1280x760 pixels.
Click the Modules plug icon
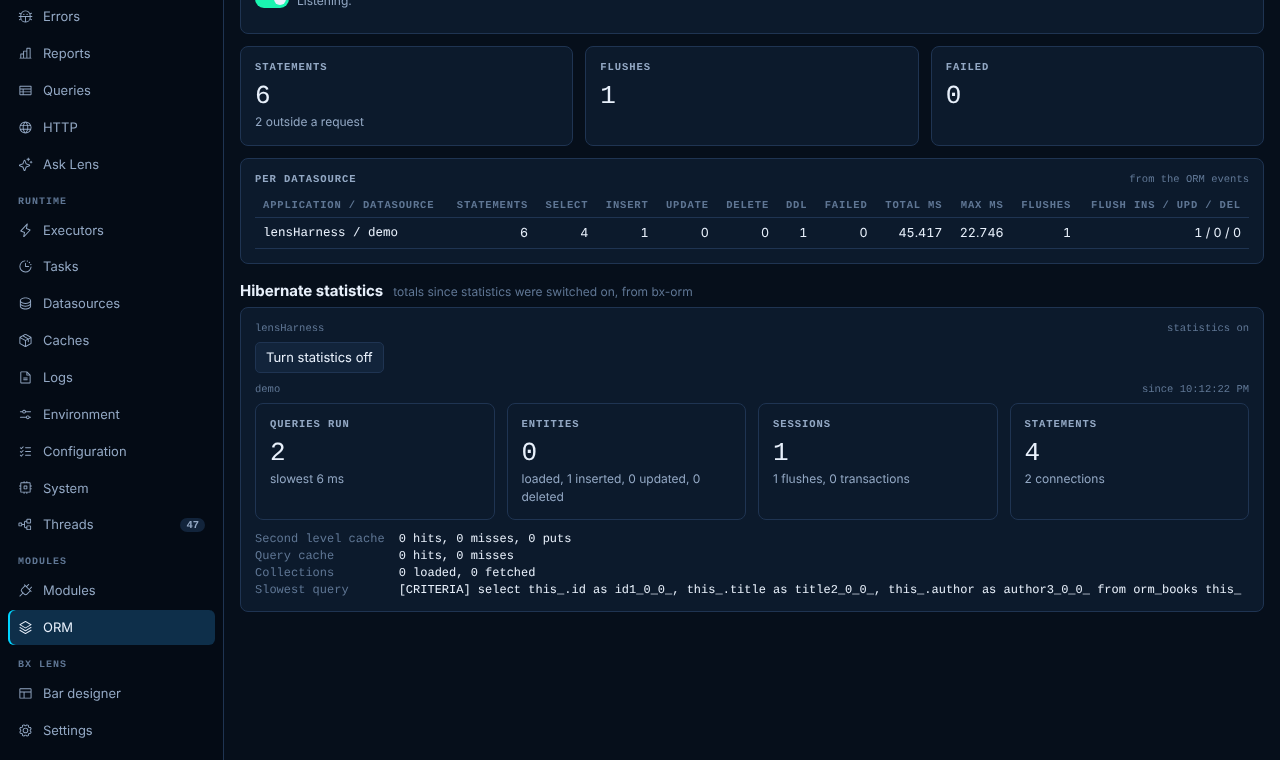(25, 591)
